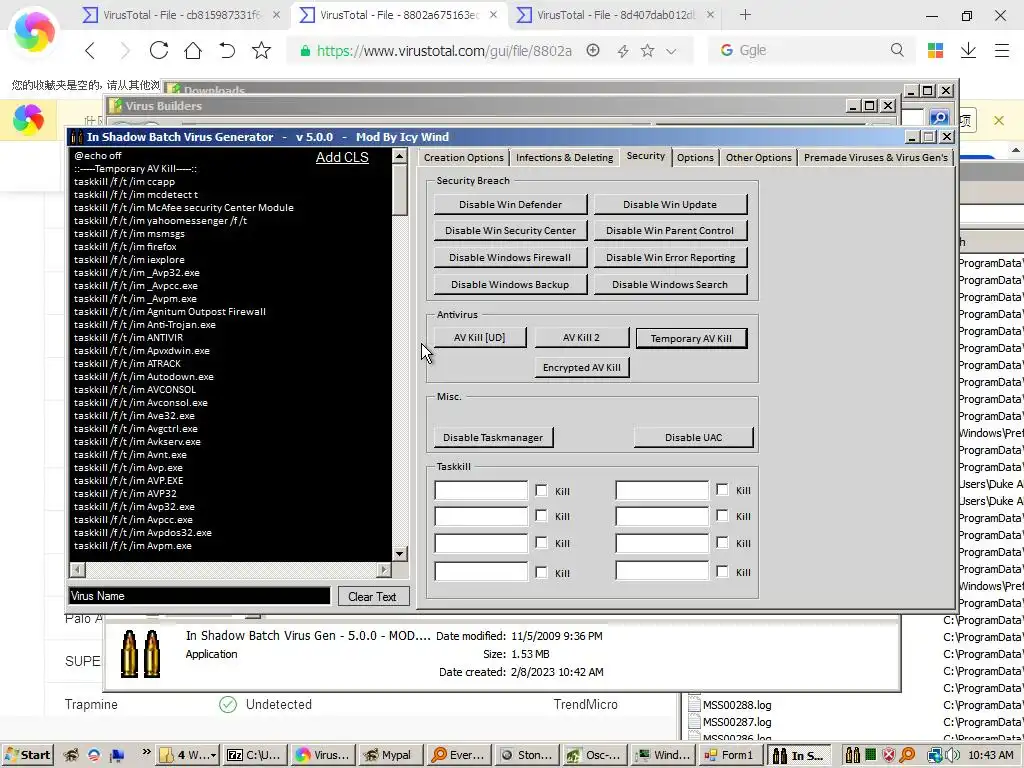This screenshot has width=1024, height=768.
Task: Click first Taskkill text field on left
Action: [x=481, y=490]
